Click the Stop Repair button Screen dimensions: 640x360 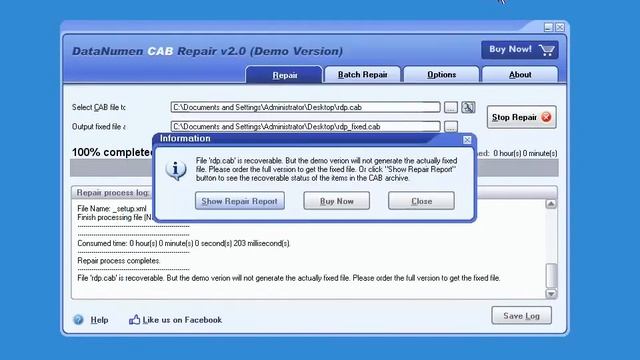click(521, 118)
